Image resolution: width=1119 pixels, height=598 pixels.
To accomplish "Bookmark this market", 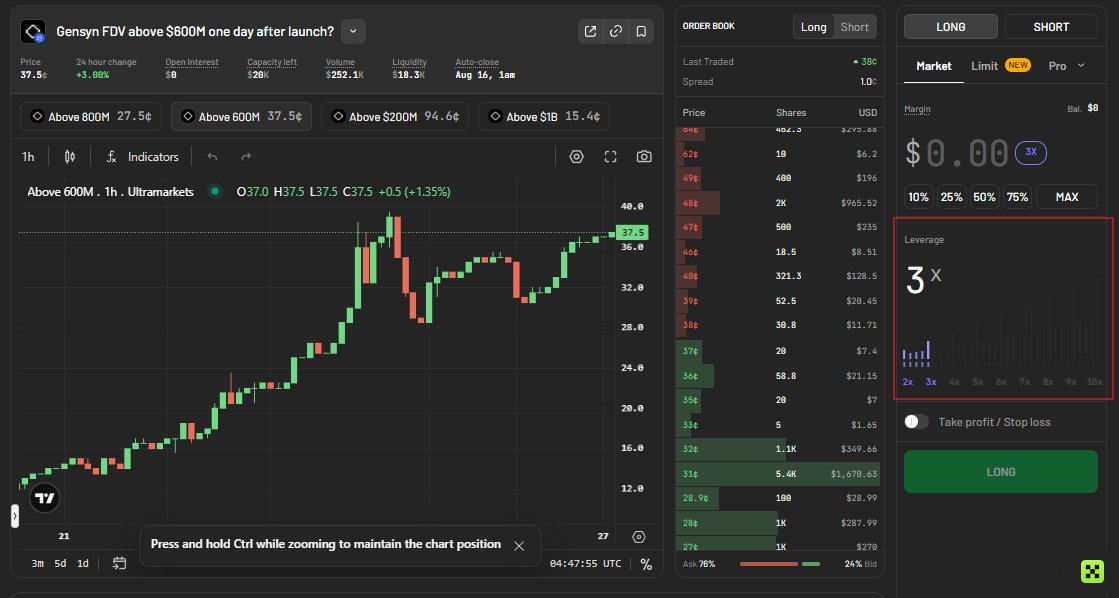I will coord(641,31).
